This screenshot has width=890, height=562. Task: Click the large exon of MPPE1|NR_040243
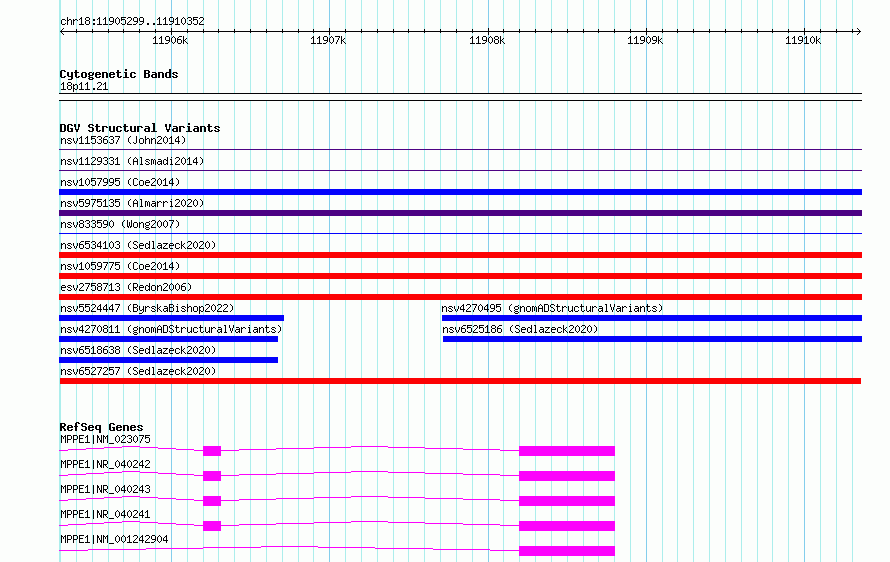click(x=567, y=501)
